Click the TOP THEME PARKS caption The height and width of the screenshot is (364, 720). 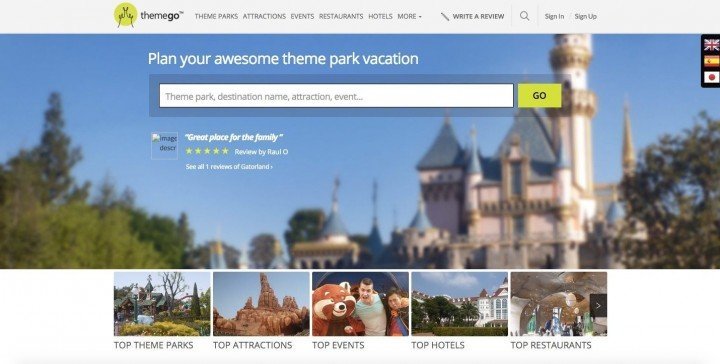tap(154, 345)
